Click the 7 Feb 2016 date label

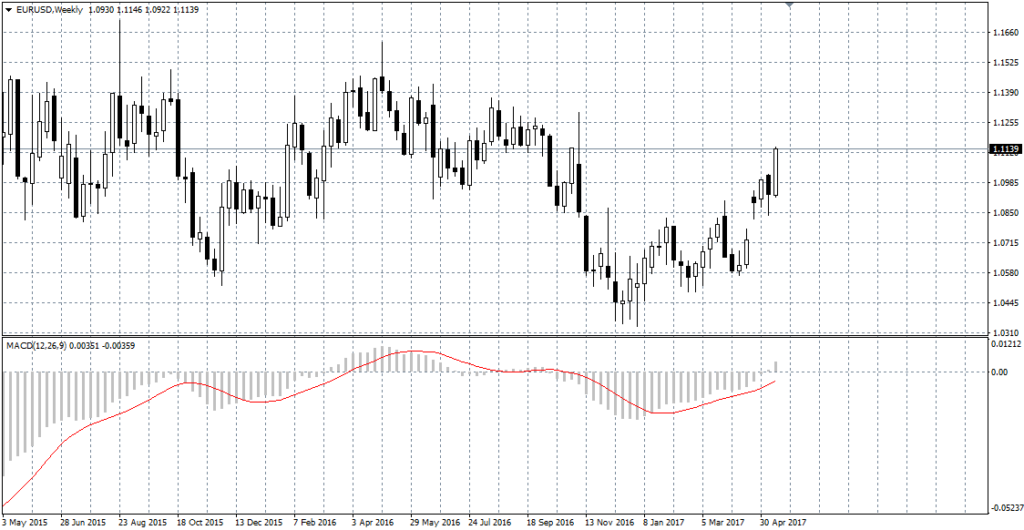click(x=316, y=522)
